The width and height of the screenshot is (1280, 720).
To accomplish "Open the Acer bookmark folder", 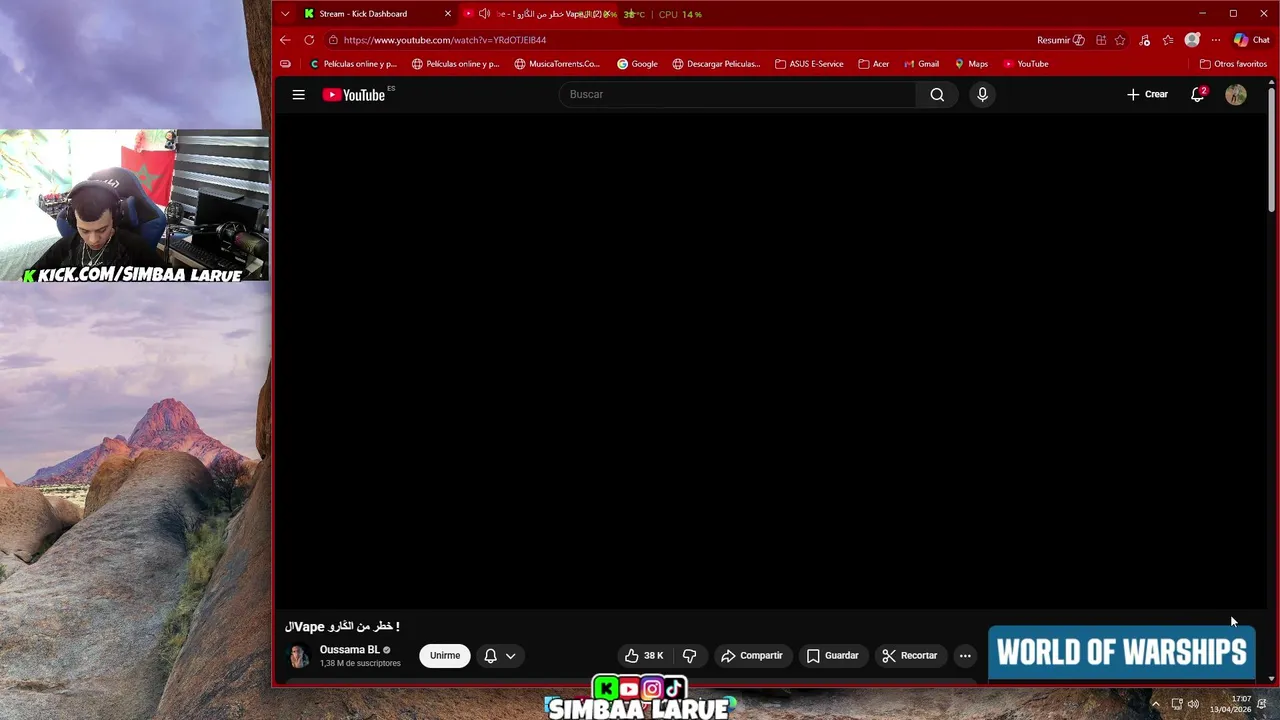I will 873,64.
